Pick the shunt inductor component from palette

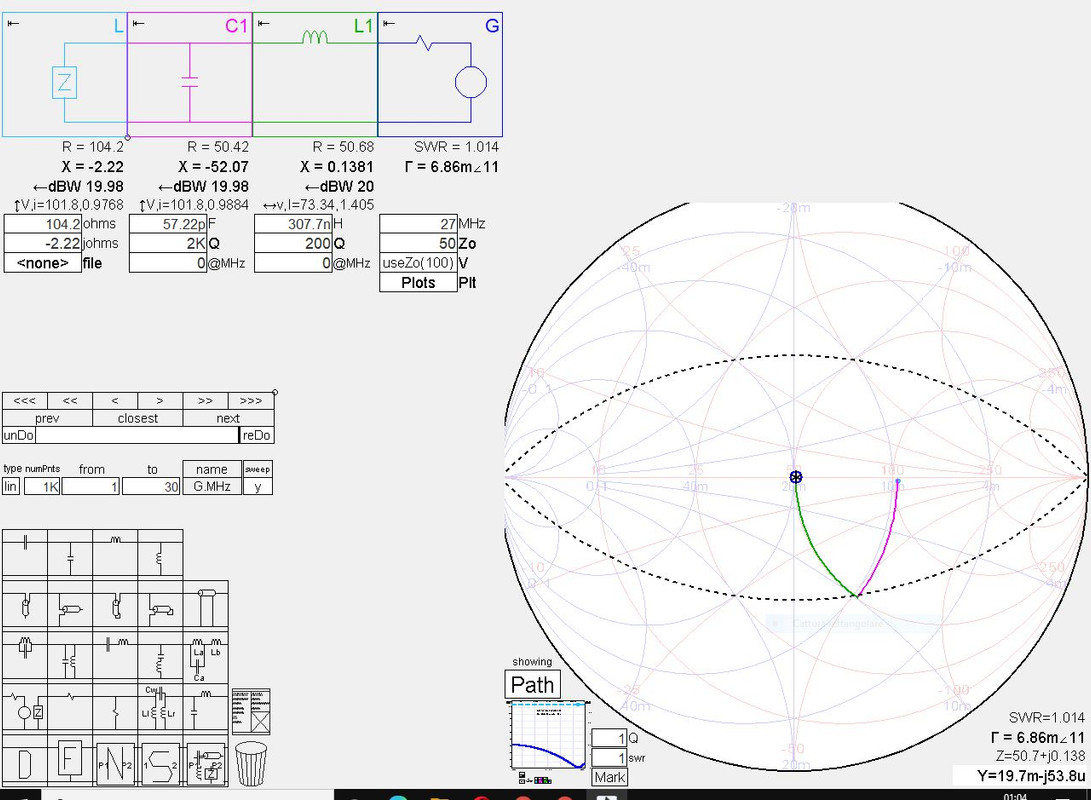[161, 552]
